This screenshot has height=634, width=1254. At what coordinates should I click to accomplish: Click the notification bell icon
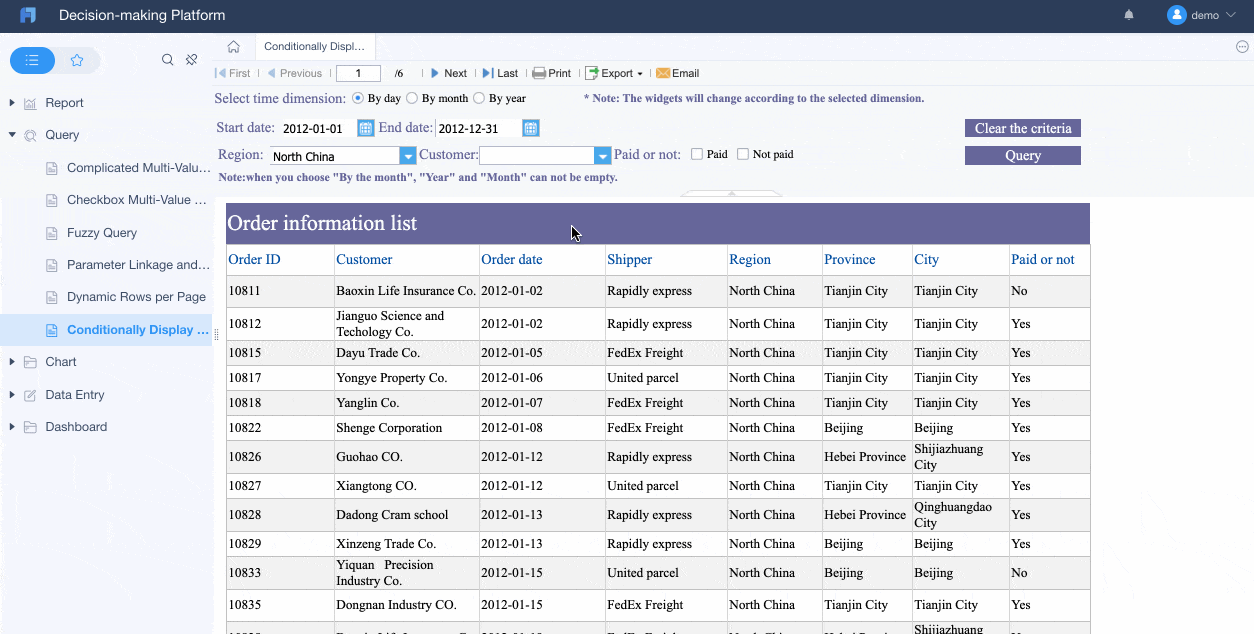pos(1129,15)
